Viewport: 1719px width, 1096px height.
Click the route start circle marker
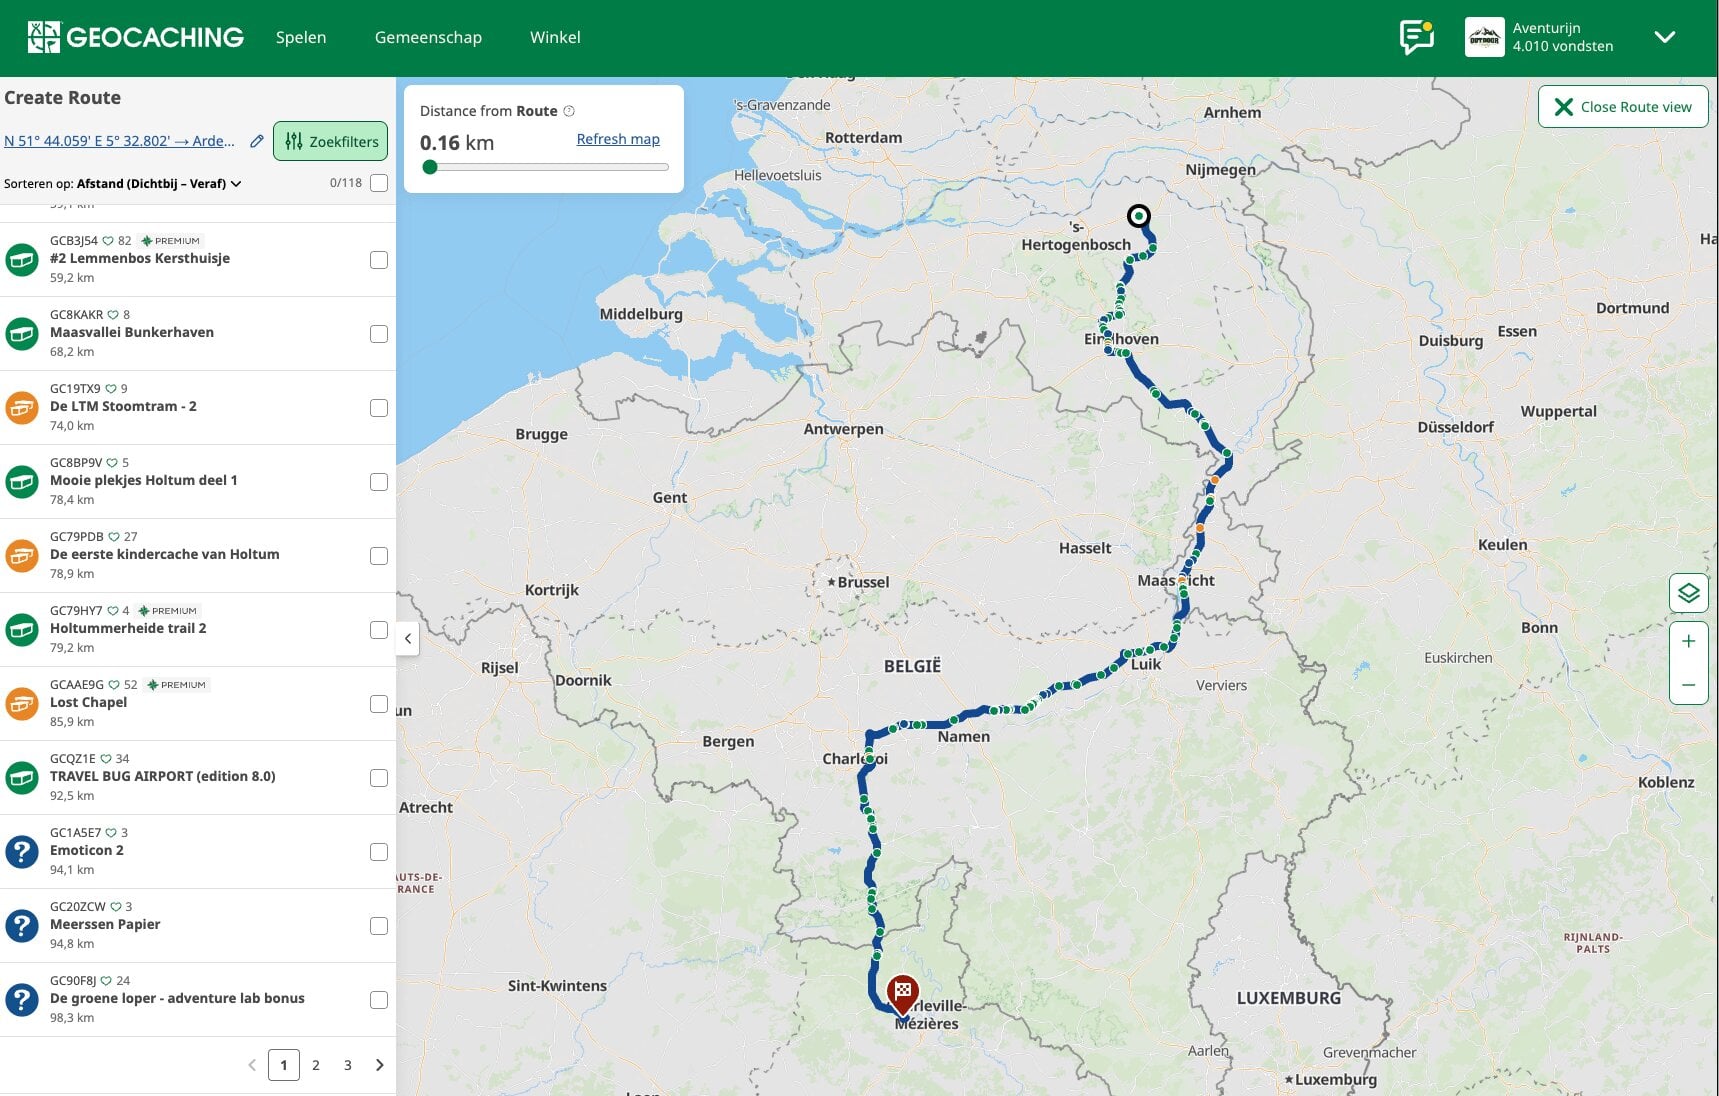[x=1138, y=216]
